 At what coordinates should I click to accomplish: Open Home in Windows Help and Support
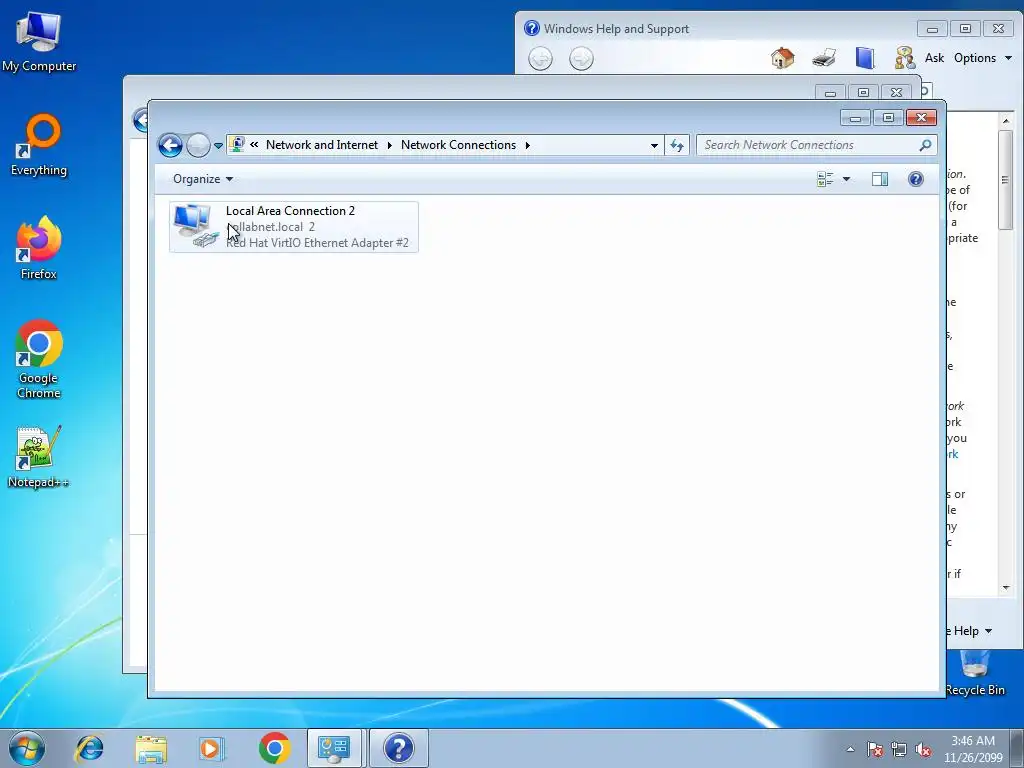(x=782, y=58)
